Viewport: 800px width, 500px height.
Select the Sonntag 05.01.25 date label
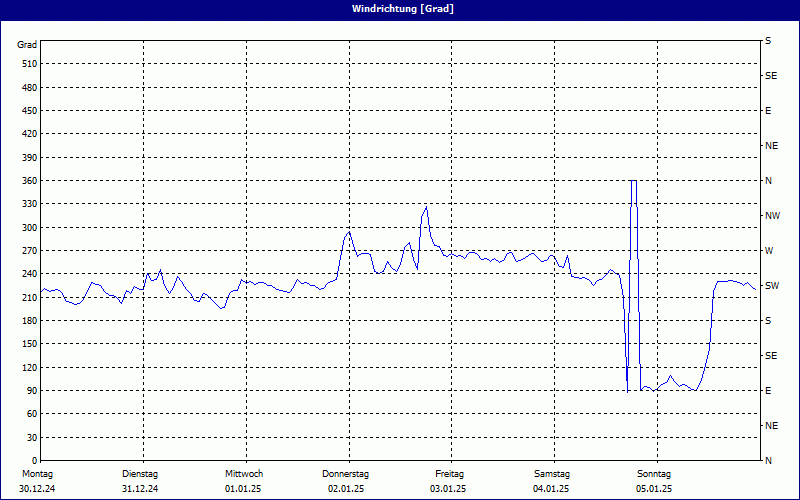coord(654,481)
